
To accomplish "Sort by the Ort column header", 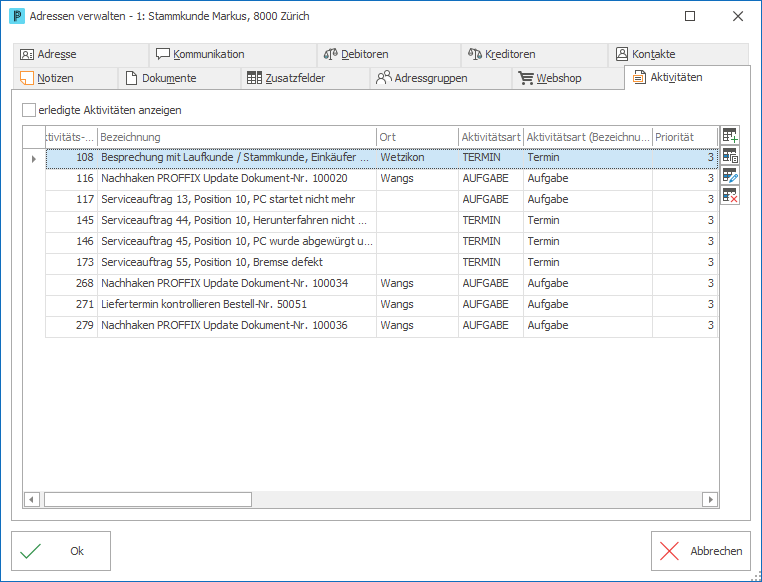I will tap(417, 137).
